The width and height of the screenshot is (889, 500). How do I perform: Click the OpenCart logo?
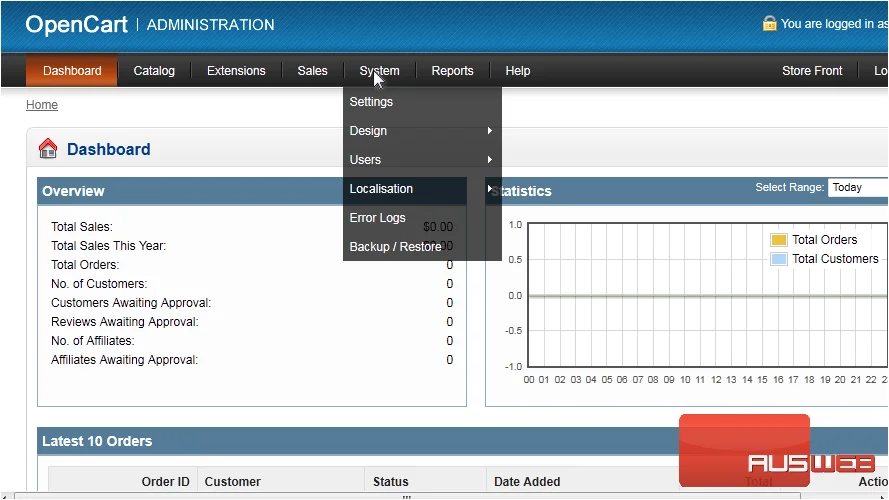tap(77, 24)
